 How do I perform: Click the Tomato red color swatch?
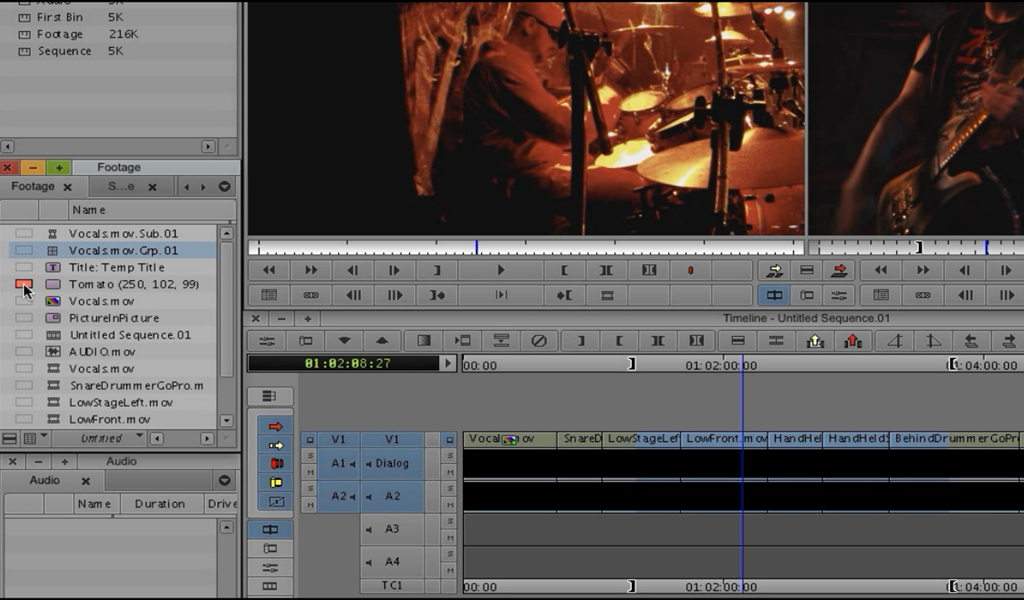point(24,284)
